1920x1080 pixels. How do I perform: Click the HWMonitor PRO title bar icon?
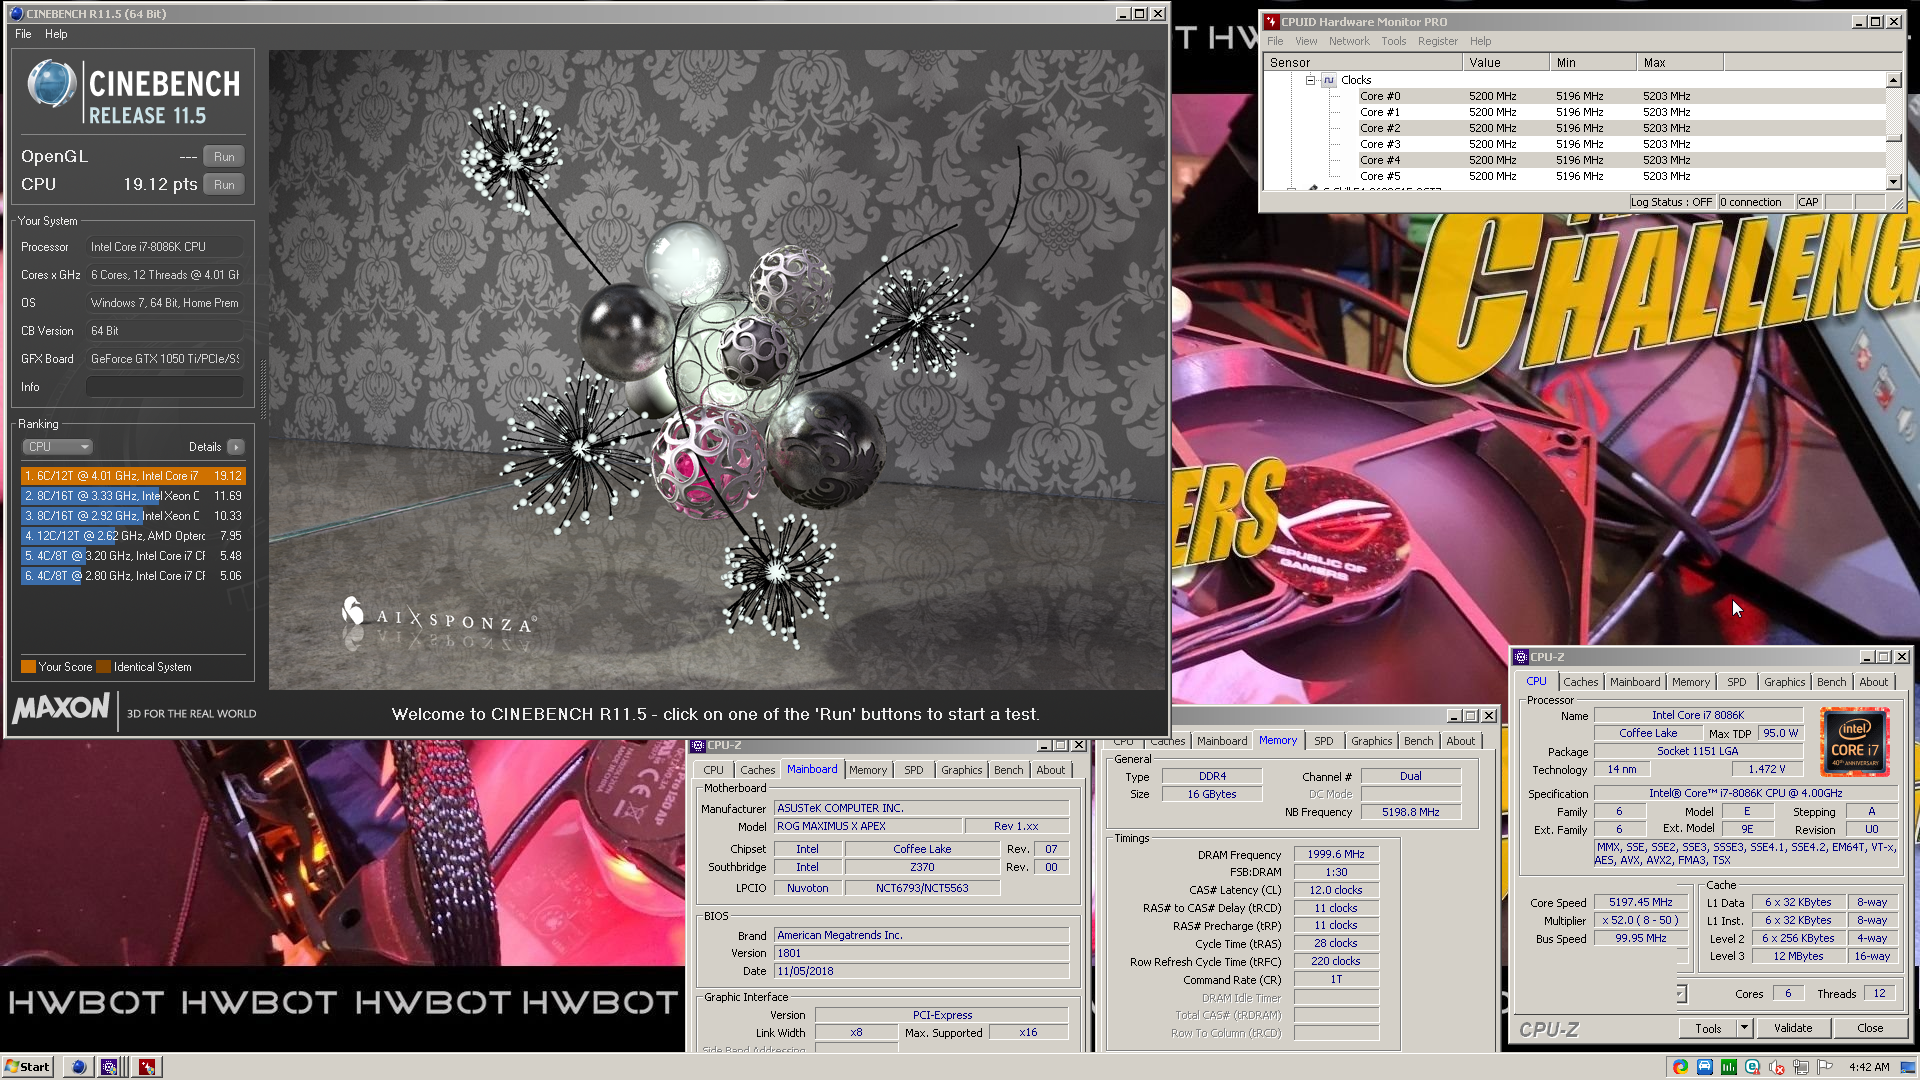[1271, 21]
